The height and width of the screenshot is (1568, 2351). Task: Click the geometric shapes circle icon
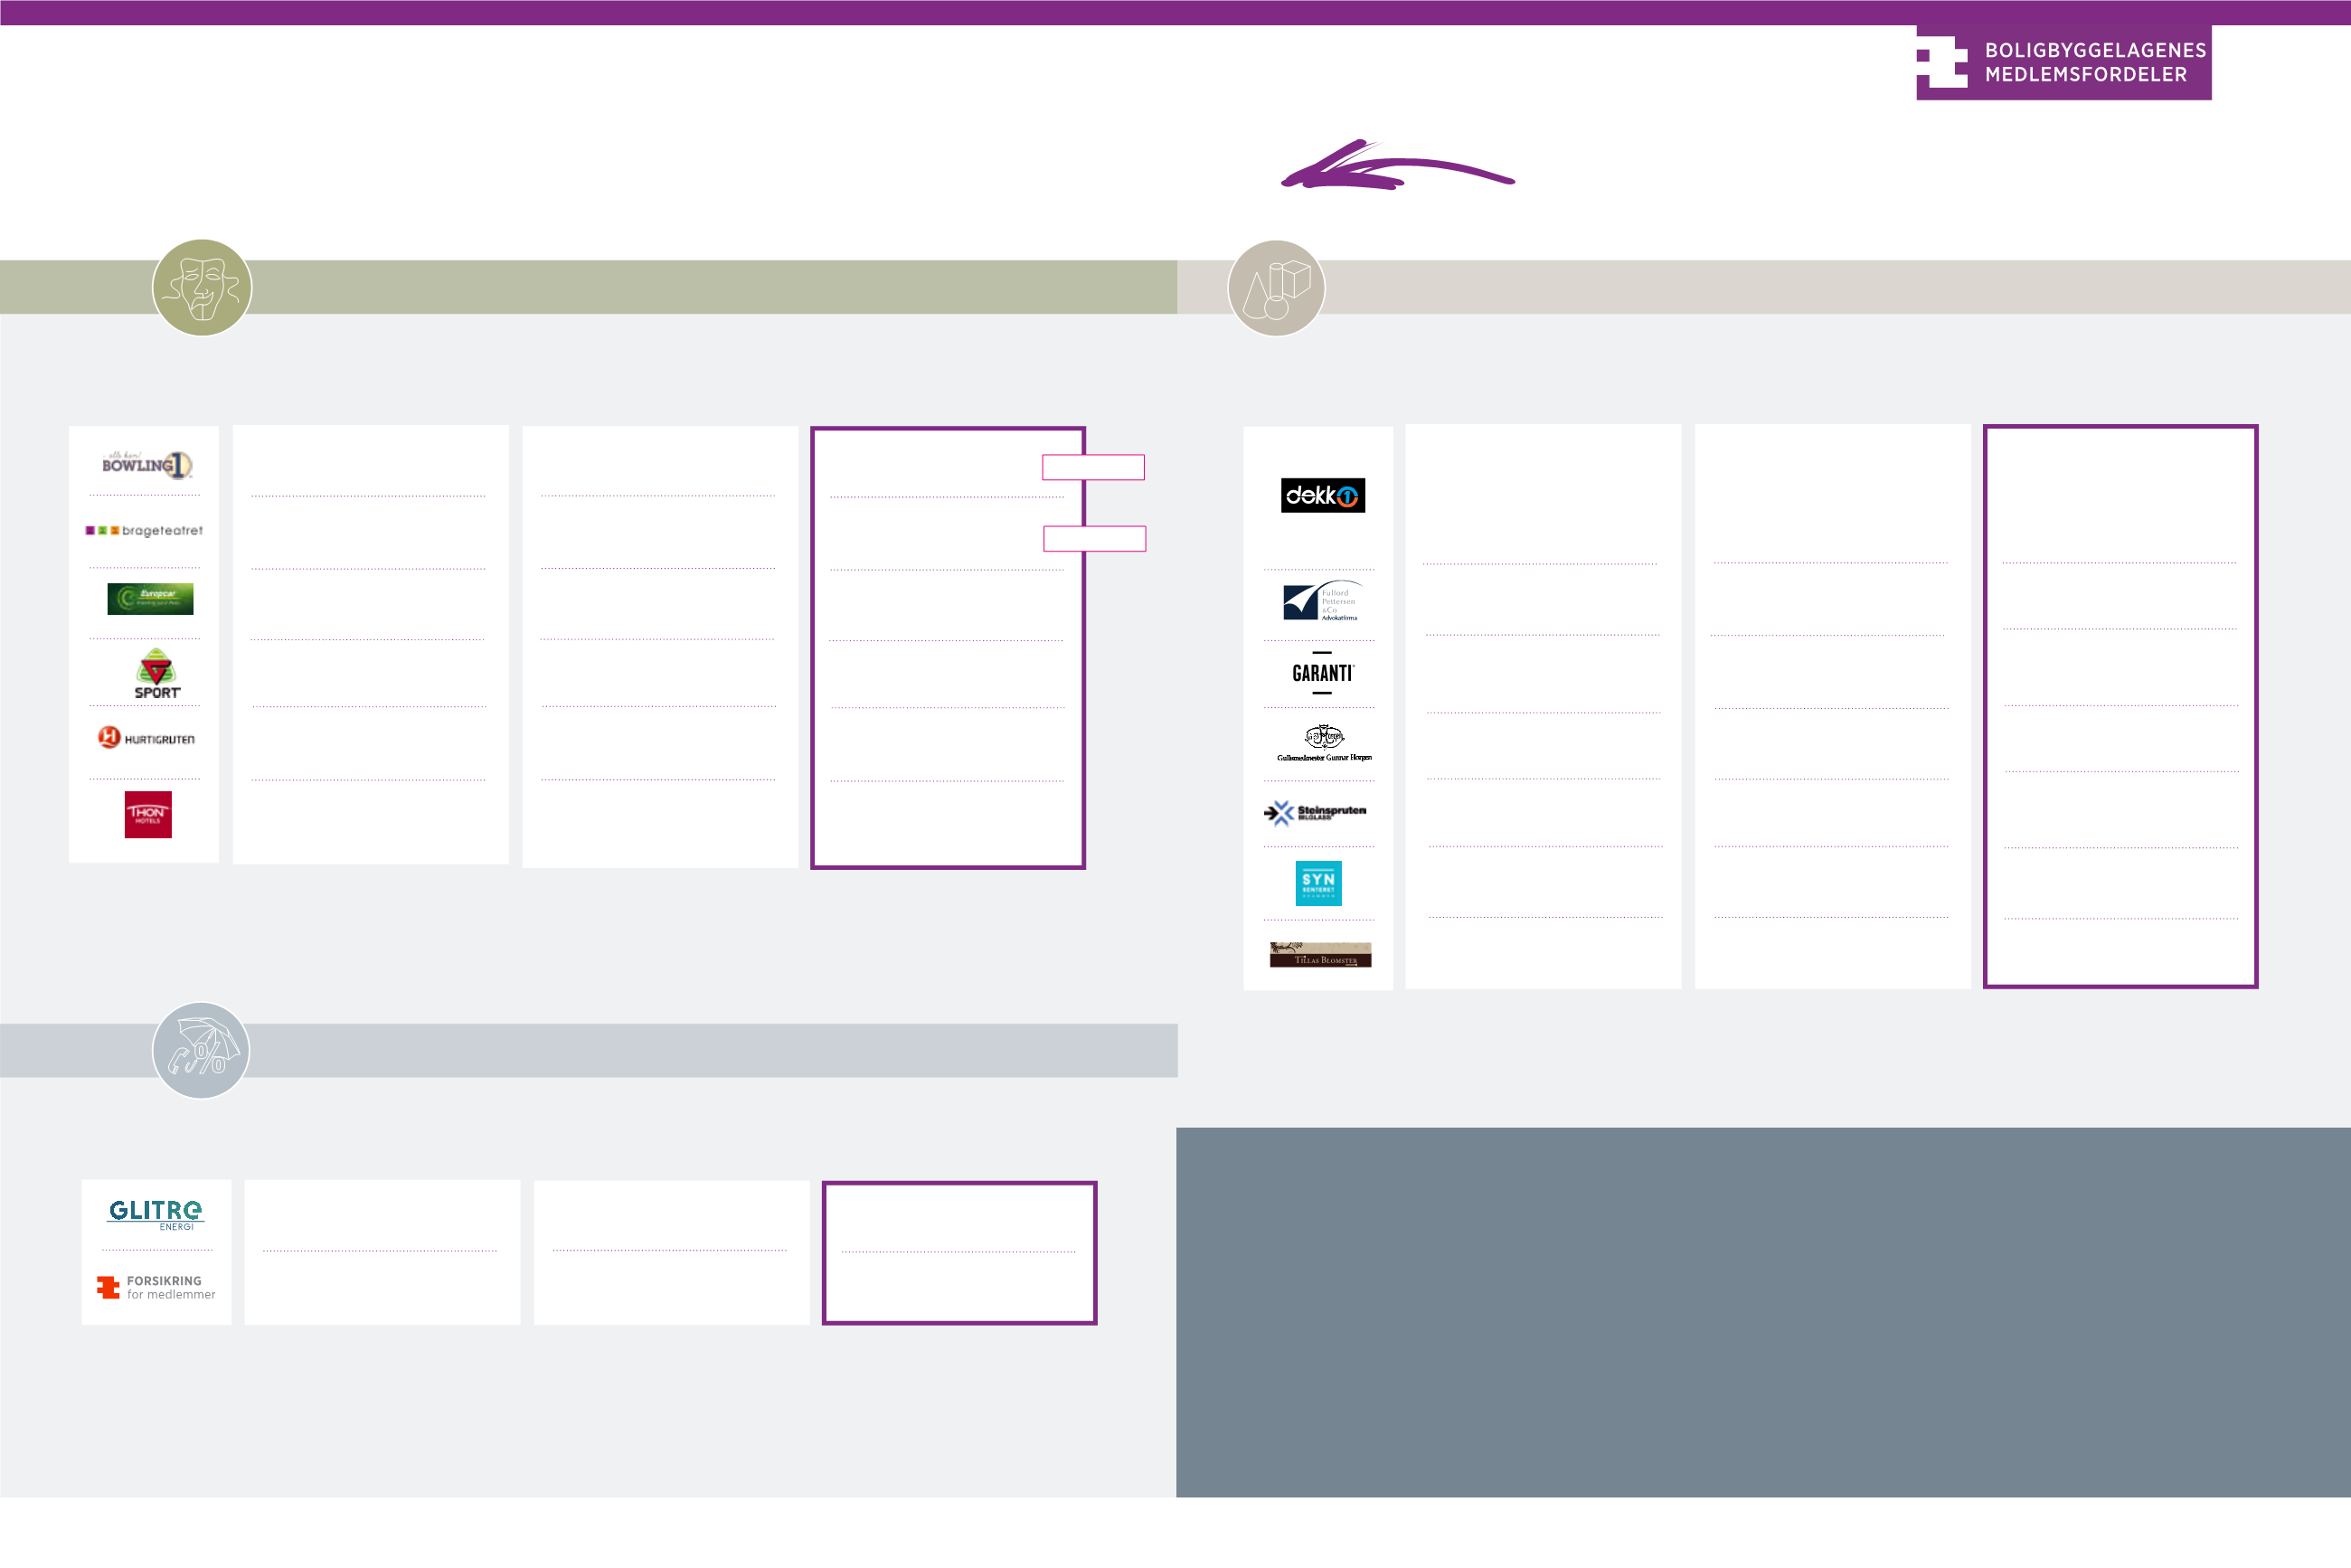(1276, 288)
